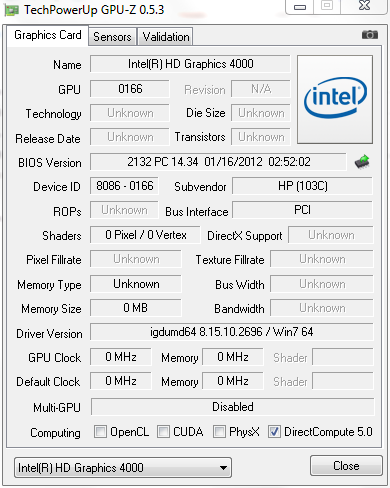Click the TechPowerUp GPU-Z 0.5.3 title
This screenshot has height=488, width=390.
coord(94,10)
